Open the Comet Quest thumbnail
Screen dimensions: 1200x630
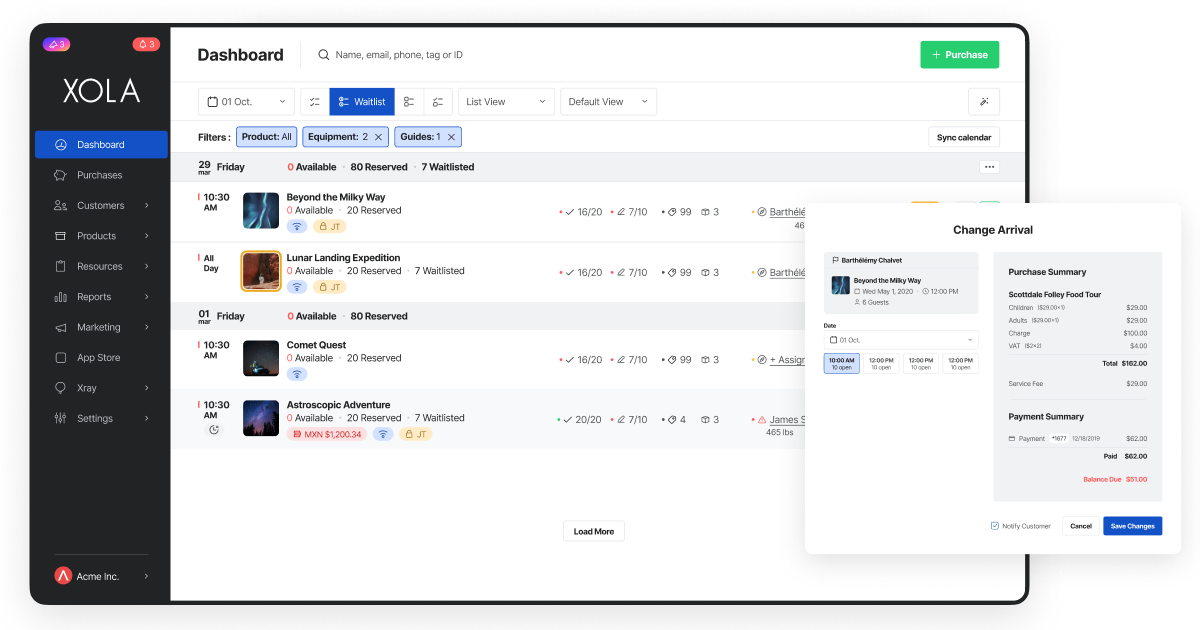[261, 358]
